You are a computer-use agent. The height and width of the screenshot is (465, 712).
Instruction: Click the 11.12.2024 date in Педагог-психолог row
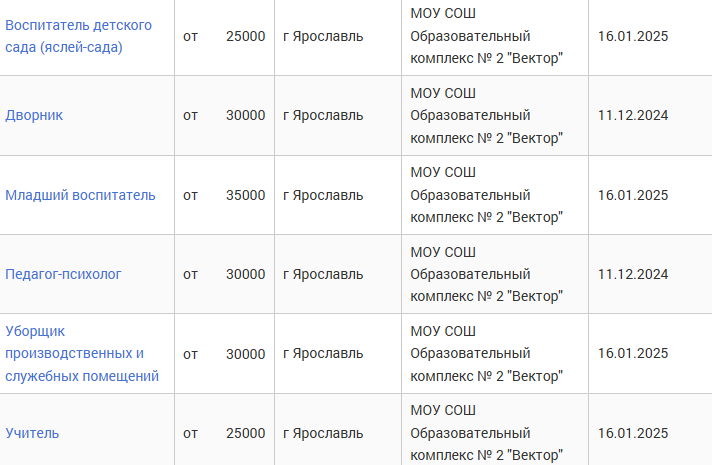[x=633, y=274]
